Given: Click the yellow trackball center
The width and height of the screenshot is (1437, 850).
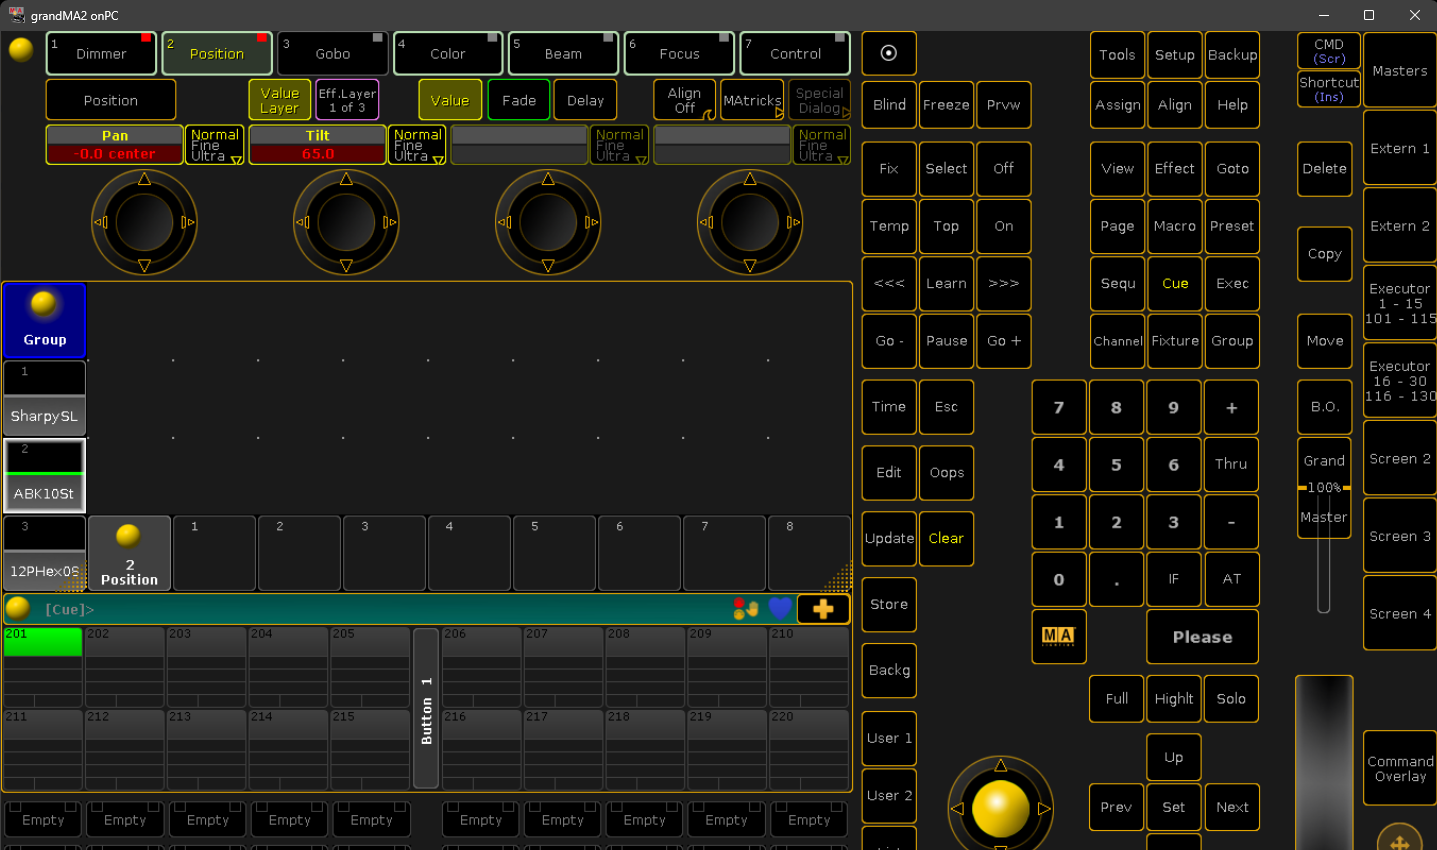Looking at the screenshot, I should 1000,808.
